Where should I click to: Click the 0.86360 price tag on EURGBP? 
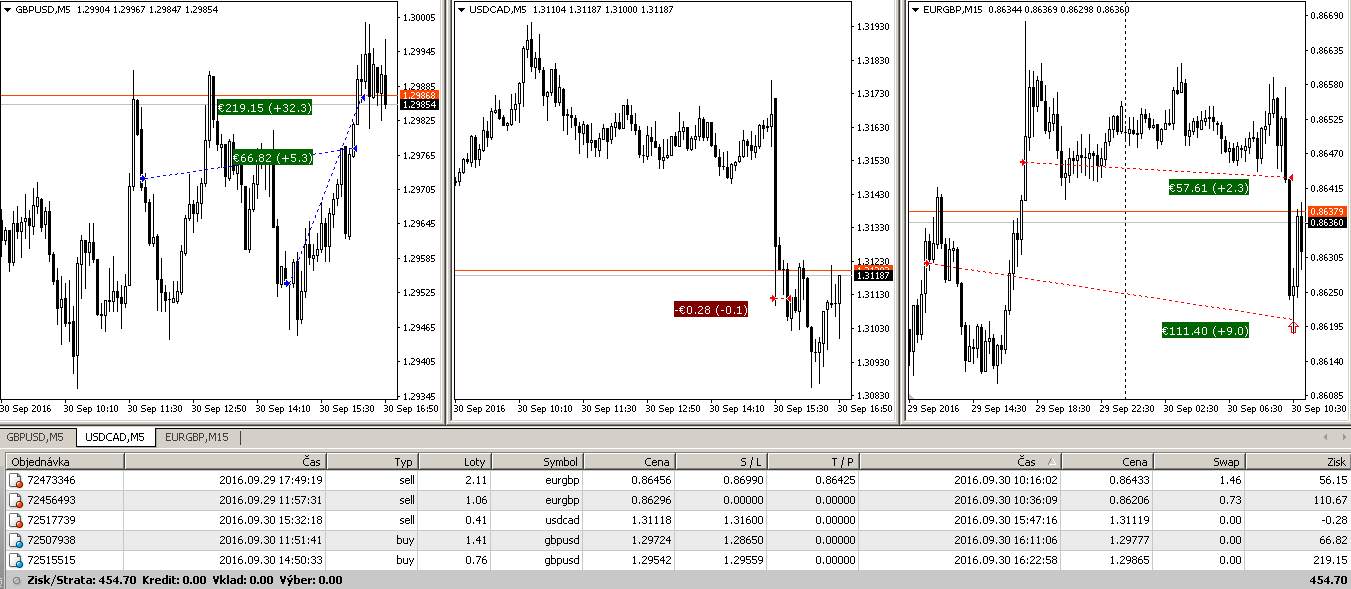pyautogui.click(x=1327, y=222)
